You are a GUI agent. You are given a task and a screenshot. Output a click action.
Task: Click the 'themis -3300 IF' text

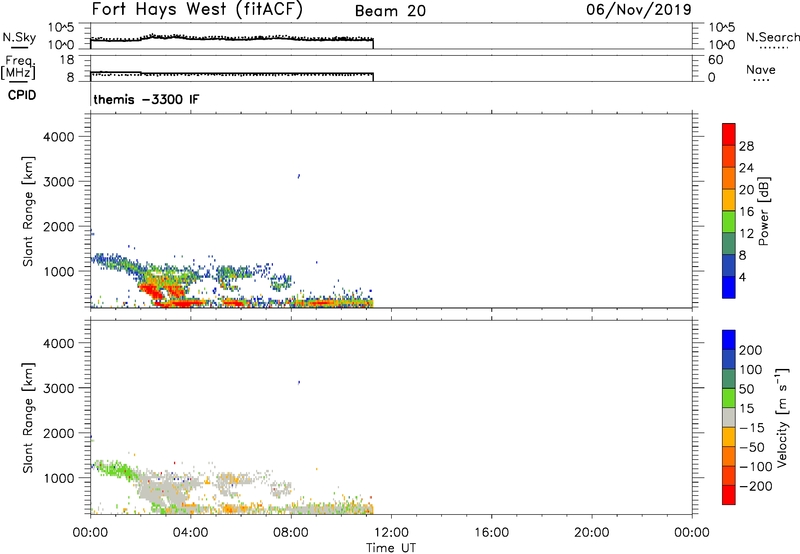coord(146,99)
